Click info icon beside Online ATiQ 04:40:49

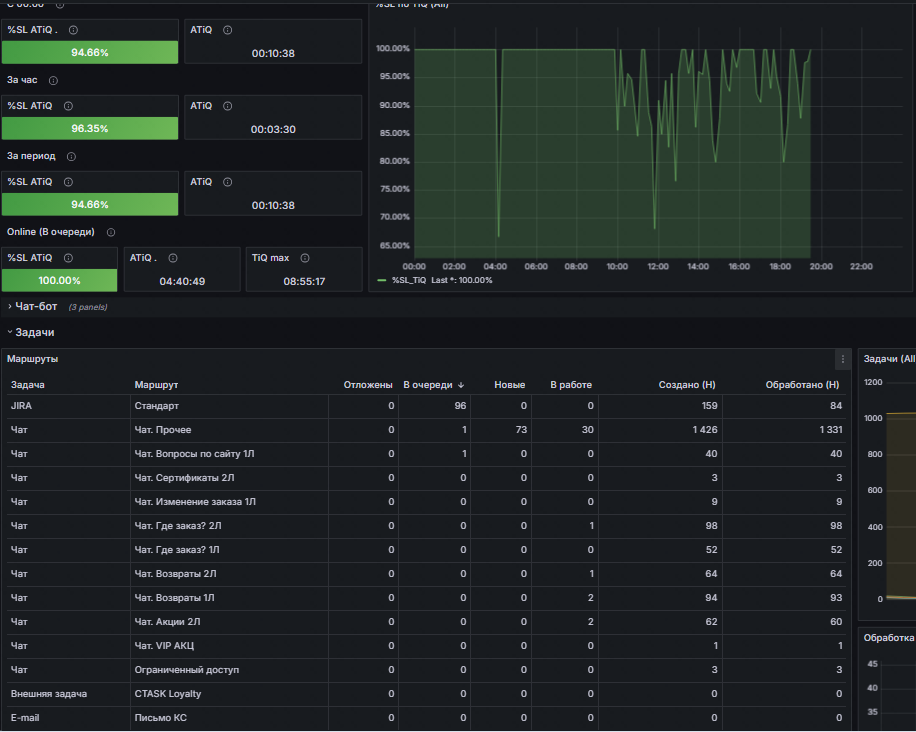tap(173, 258)
